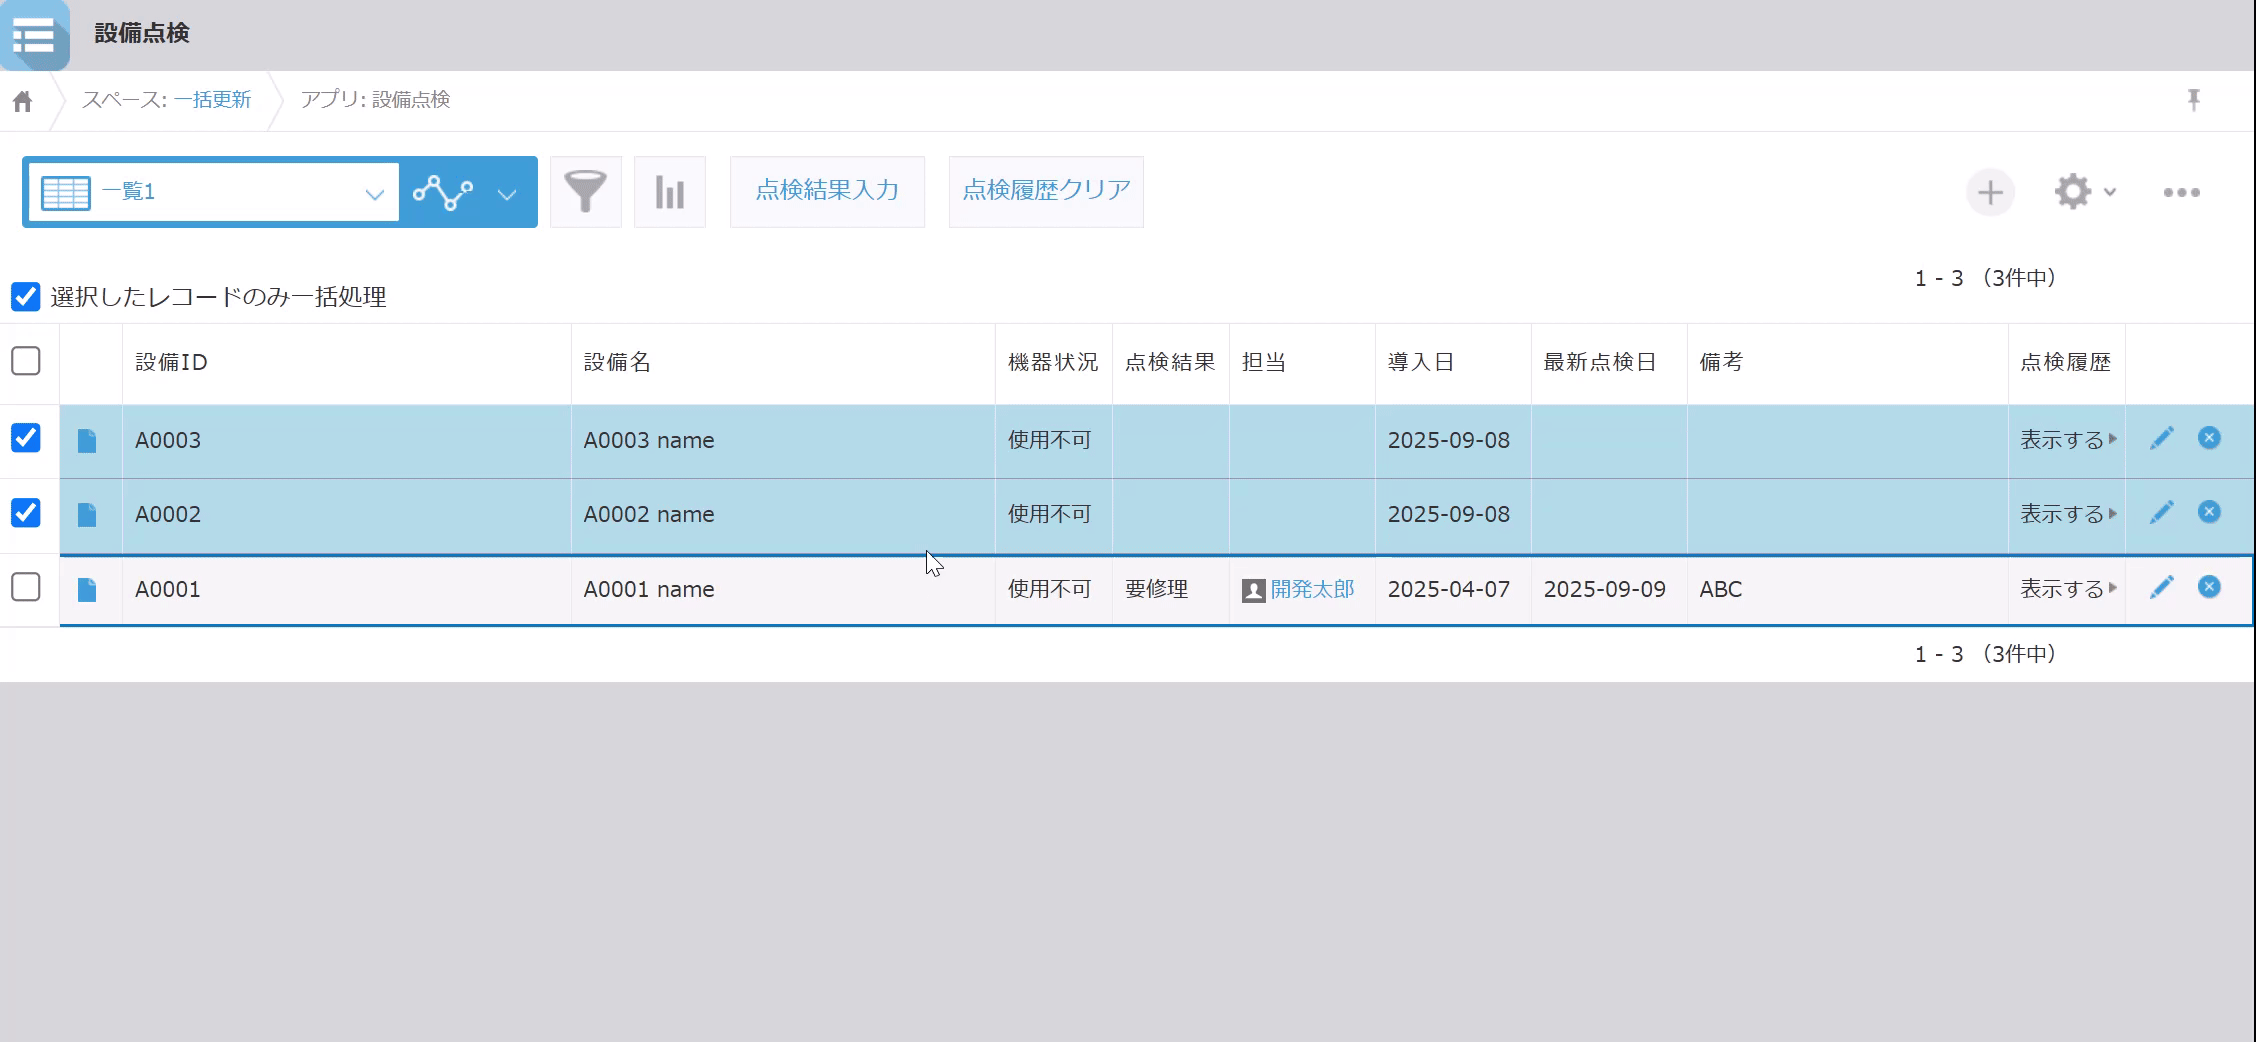
Task: Open the three-dots options menu
Action: 2181,192
